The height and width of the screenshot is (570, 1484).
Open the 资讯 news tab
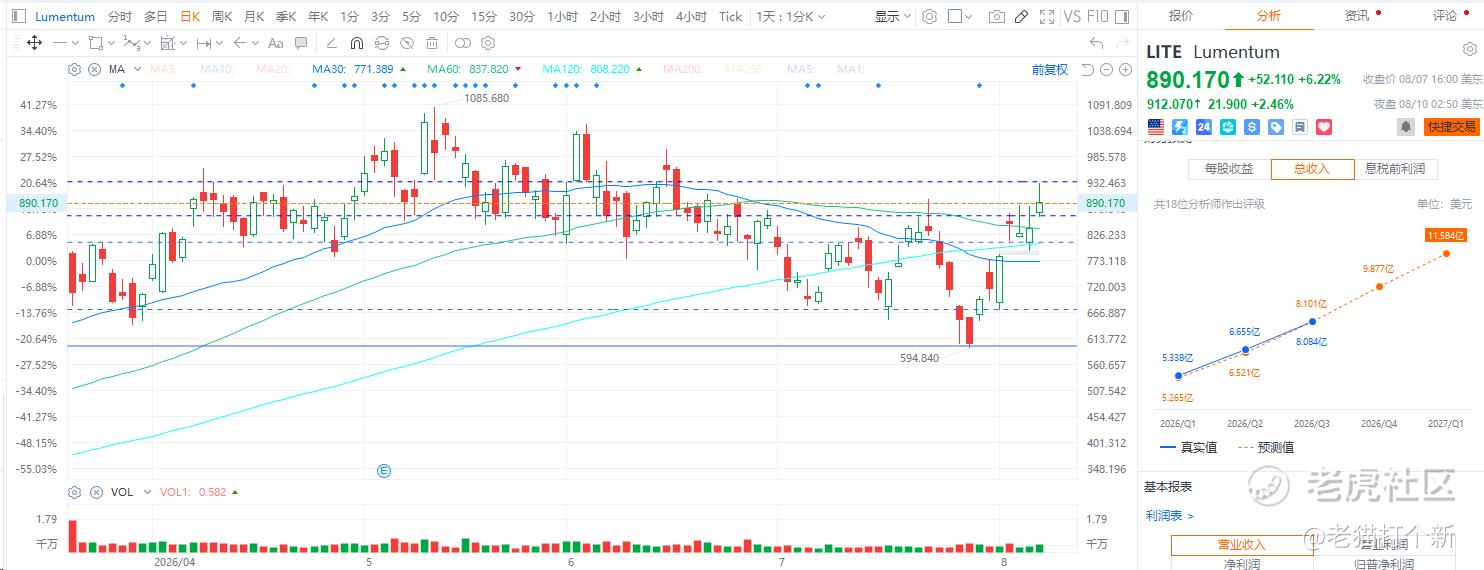[1357, 16]
